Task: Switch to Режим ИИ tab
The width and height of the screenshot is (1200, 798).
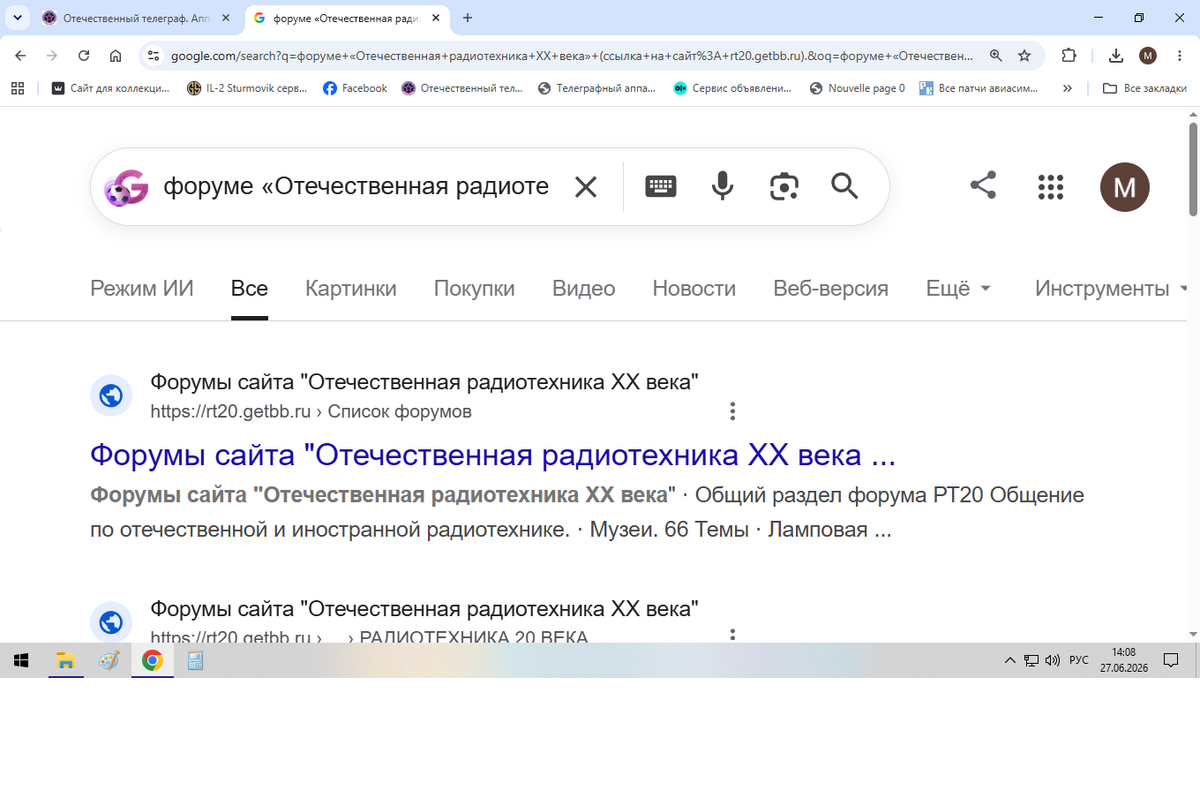Action: pos(142,288)
